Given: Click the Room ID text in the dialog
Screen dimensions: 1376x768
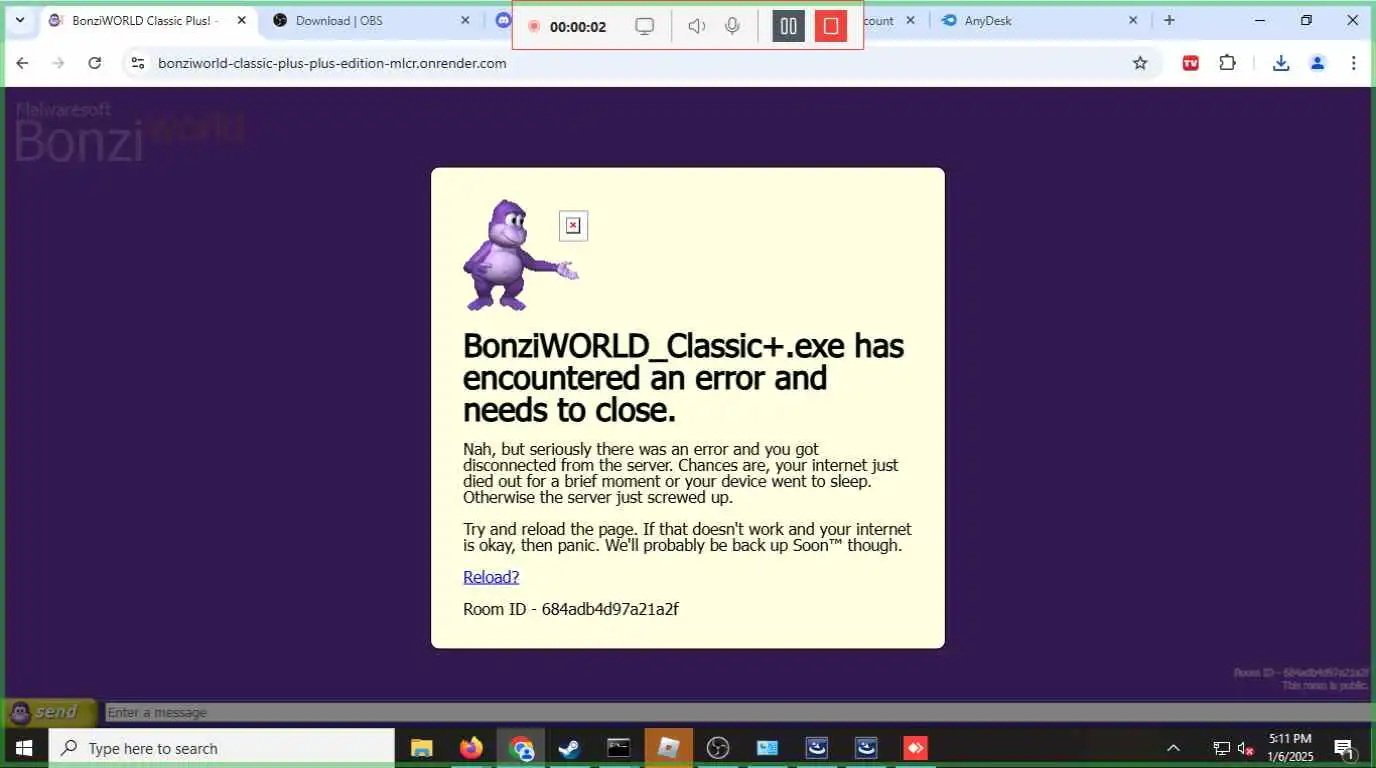Looking at the screenshot, I should click(x=571, y=609).
